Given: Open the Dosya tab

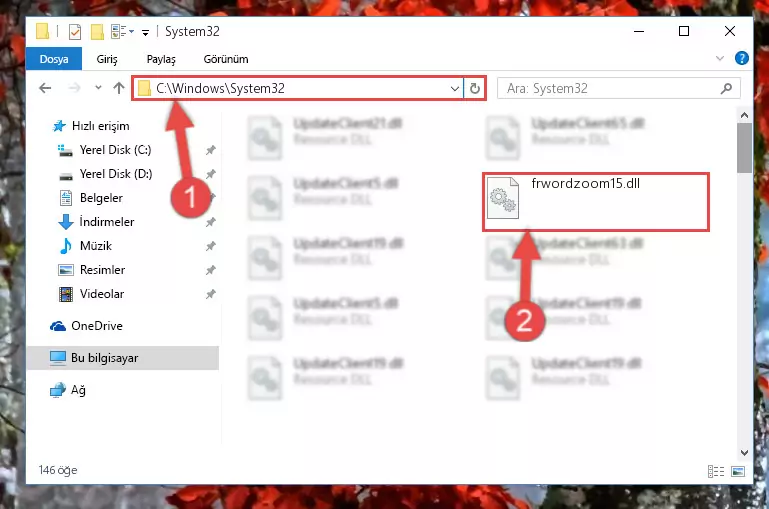Looking at the screenshot, I should coord(54,59).
